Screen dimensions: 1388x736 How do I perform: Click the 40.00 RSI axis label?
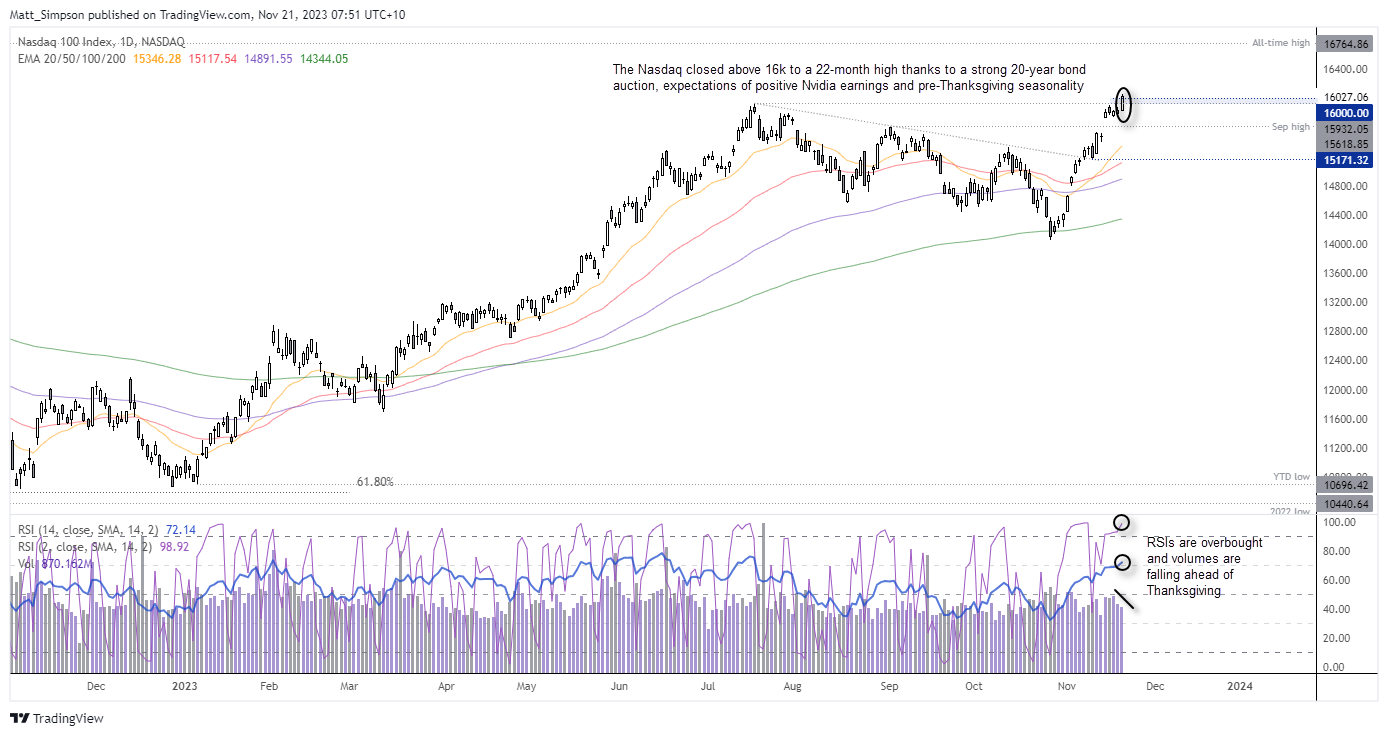tap(1335, 609)
